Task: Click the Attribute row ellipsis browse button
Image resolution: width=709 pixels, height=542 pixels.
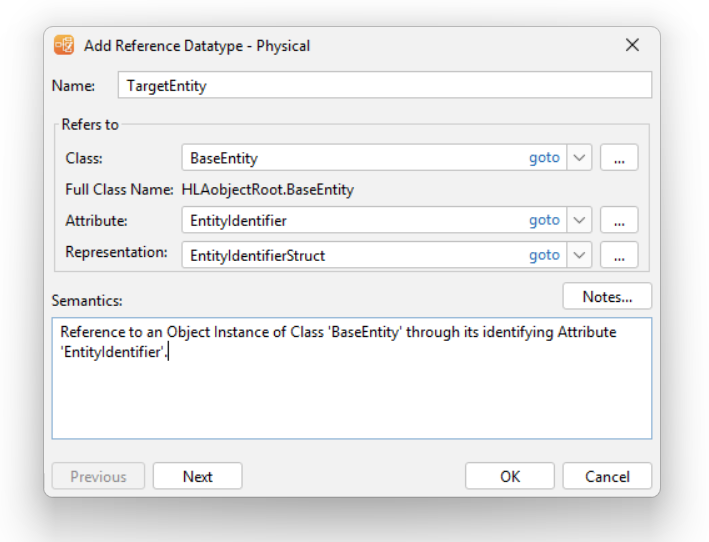Action: pos(619,220)
